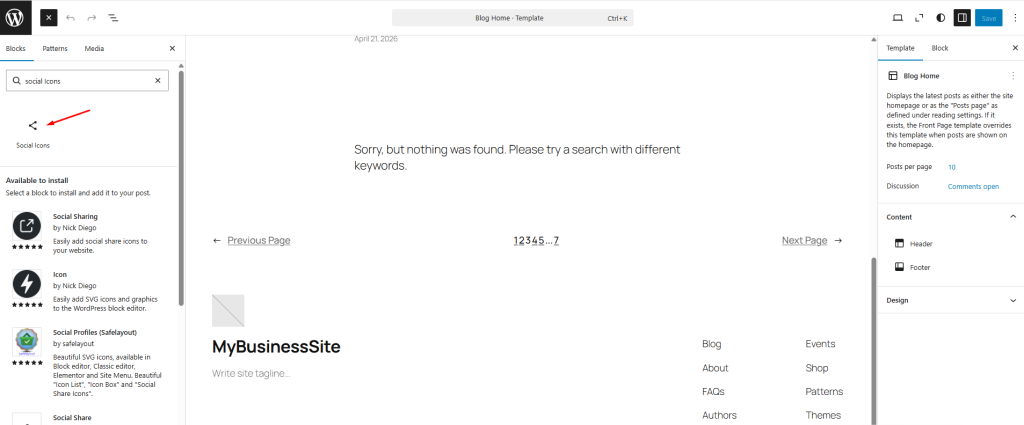
Task: Collapse the Content section
Action: 1013,217
